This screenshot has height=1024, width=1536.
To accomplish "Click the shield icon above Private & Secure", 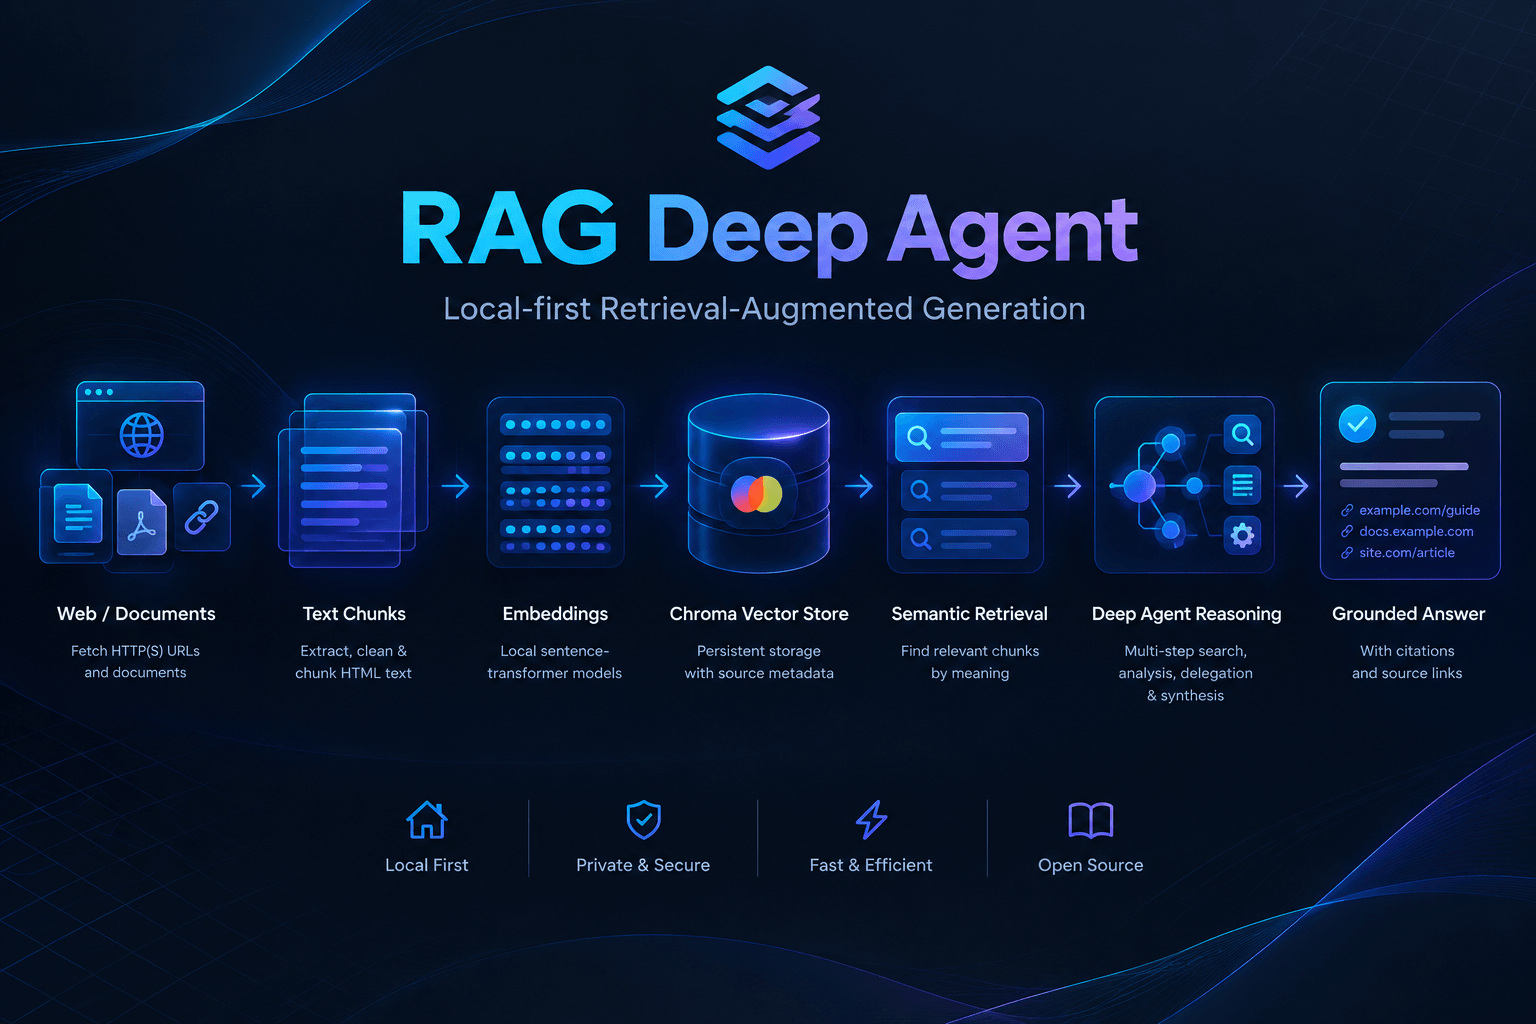I will [643, 820].
